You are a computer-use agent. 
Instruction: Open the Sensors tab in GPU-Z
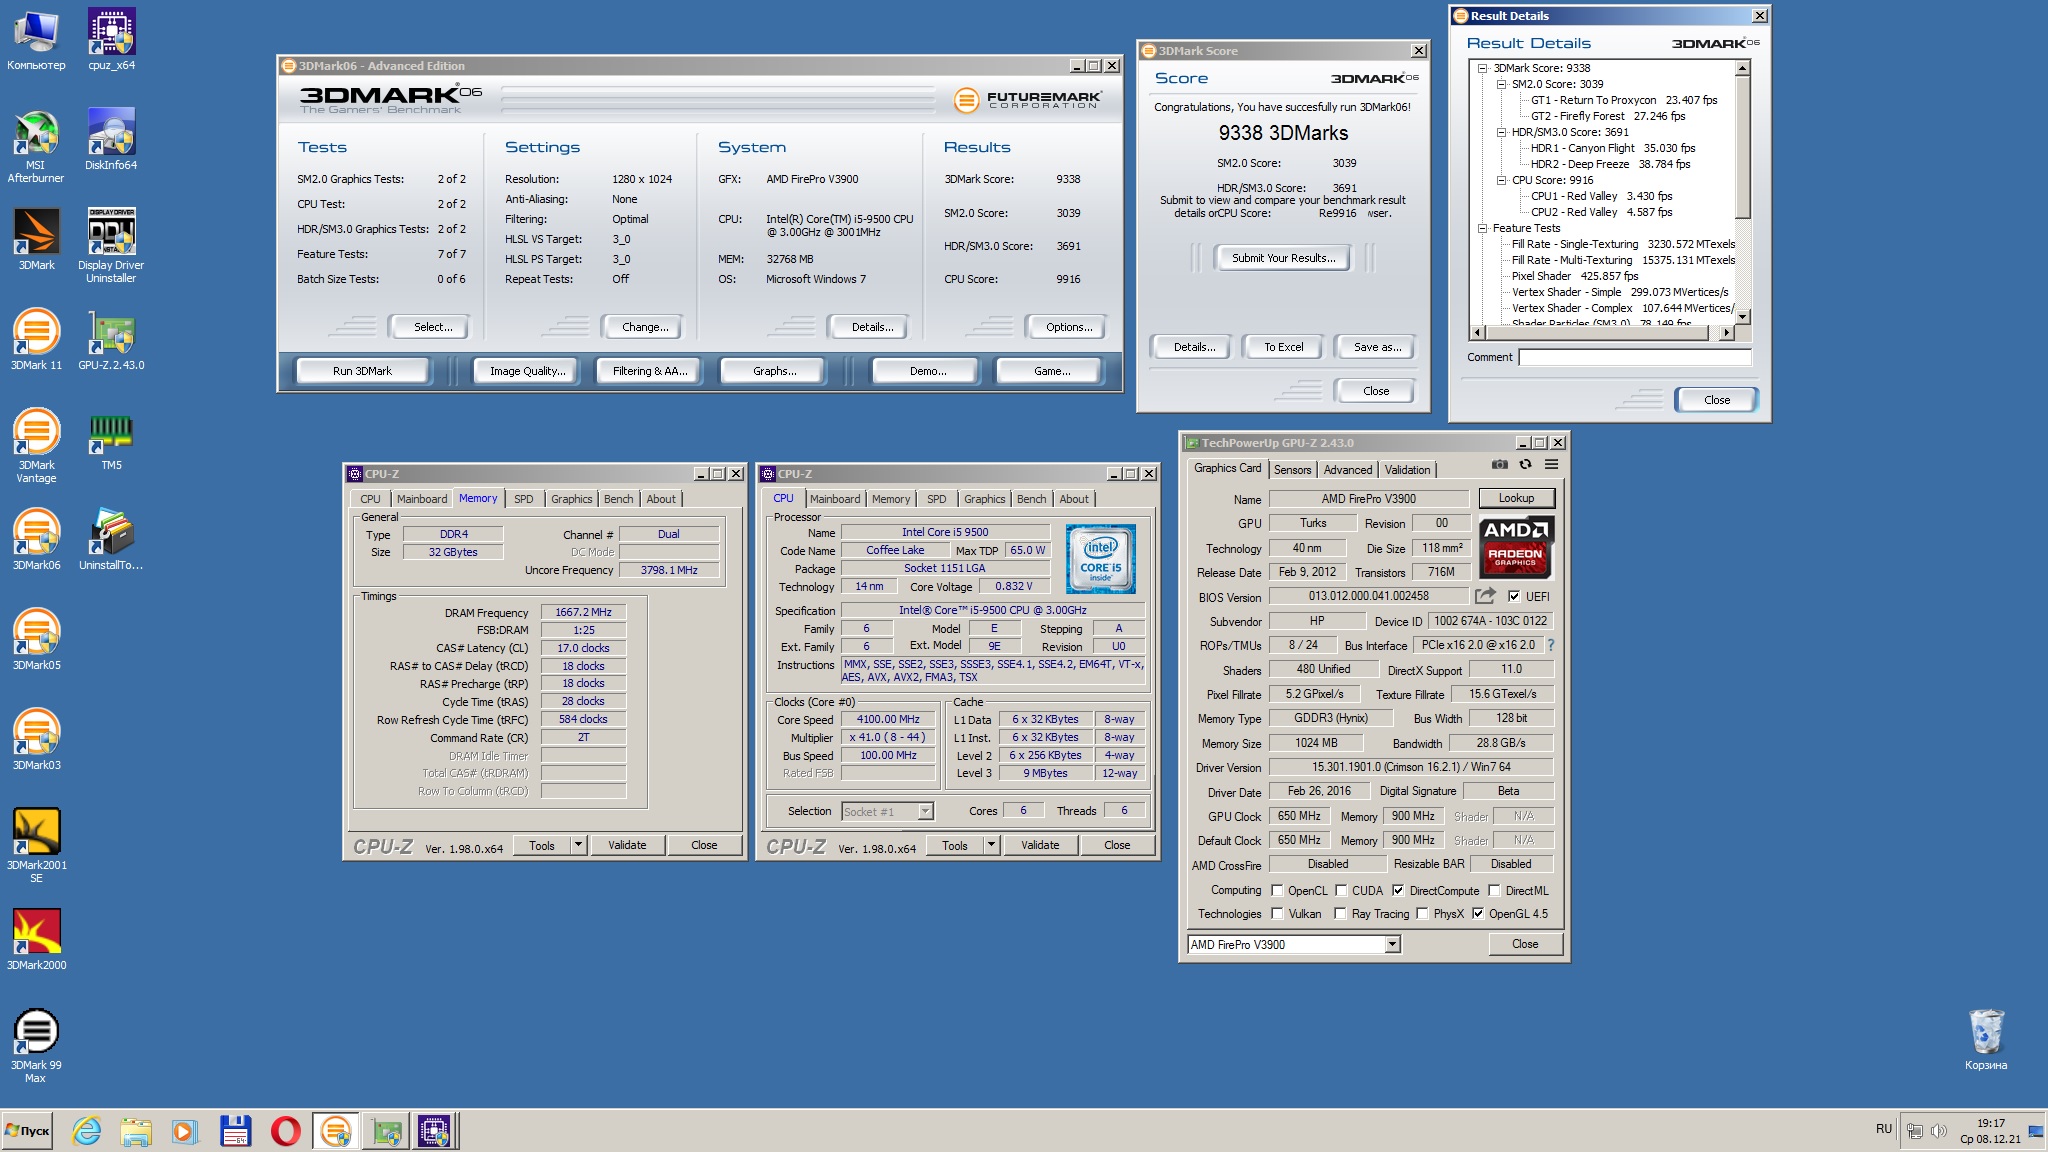(1292, 470)
